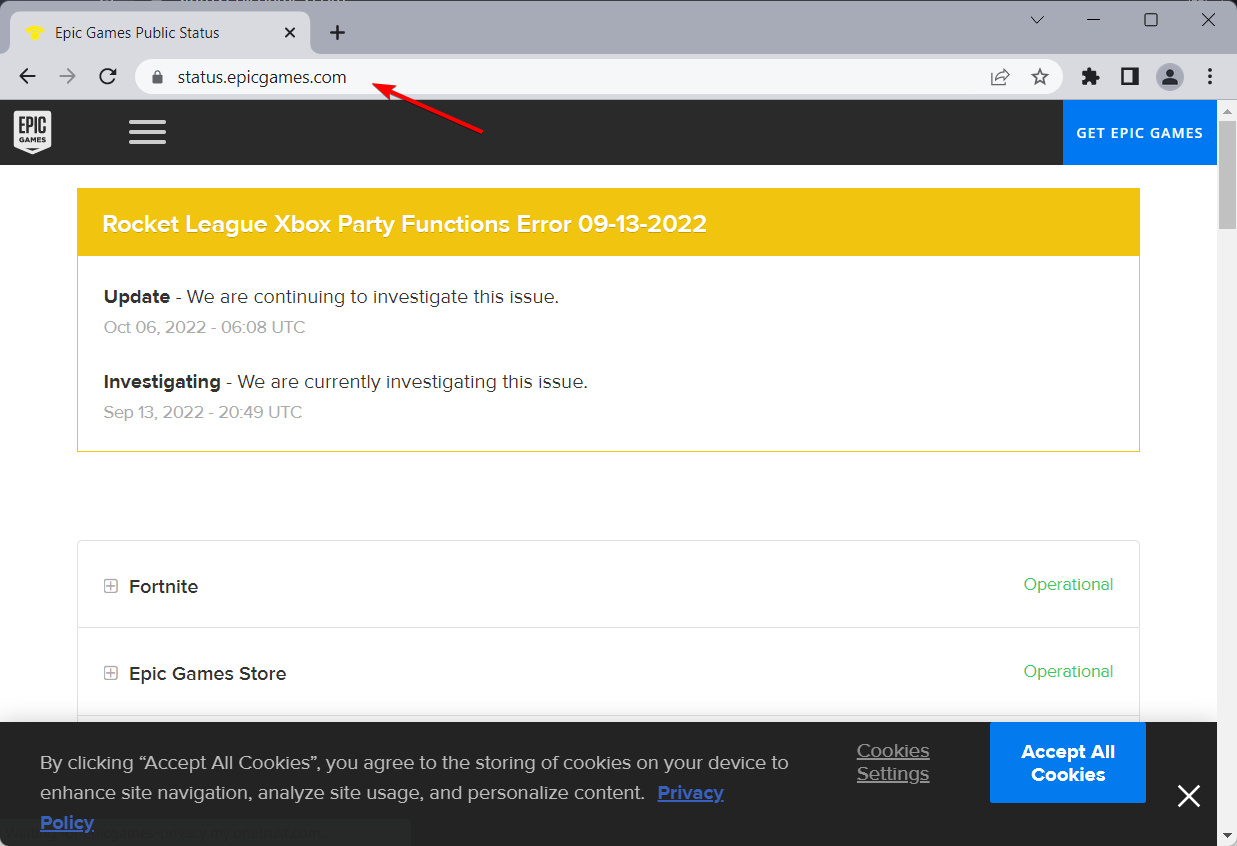Open the Rocket League Xbox Party incident title

pos(404,224)
